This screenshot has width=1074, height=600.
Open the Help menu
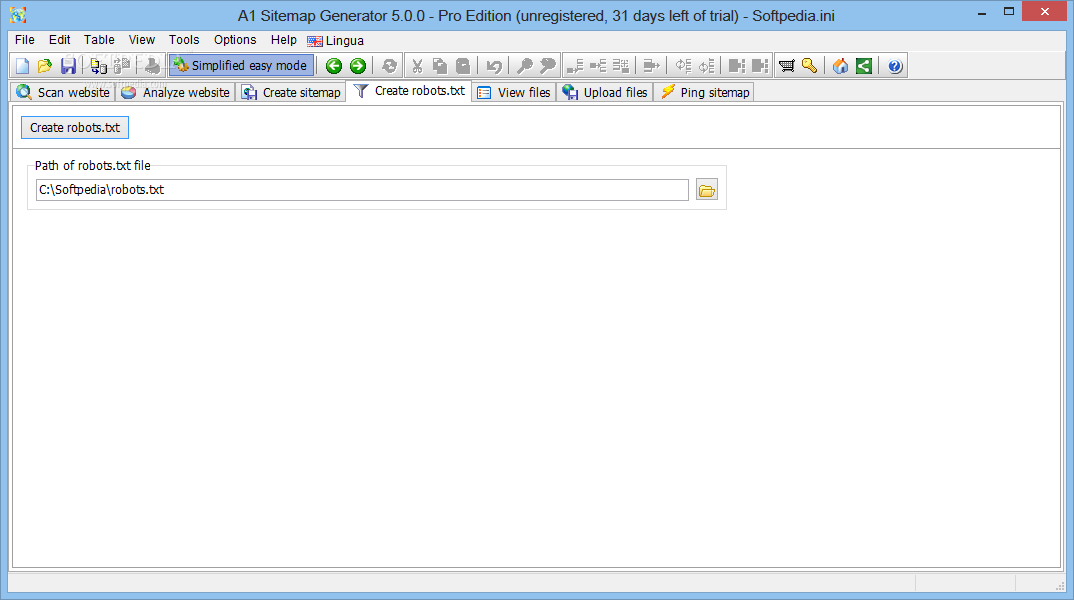point(284,40)
